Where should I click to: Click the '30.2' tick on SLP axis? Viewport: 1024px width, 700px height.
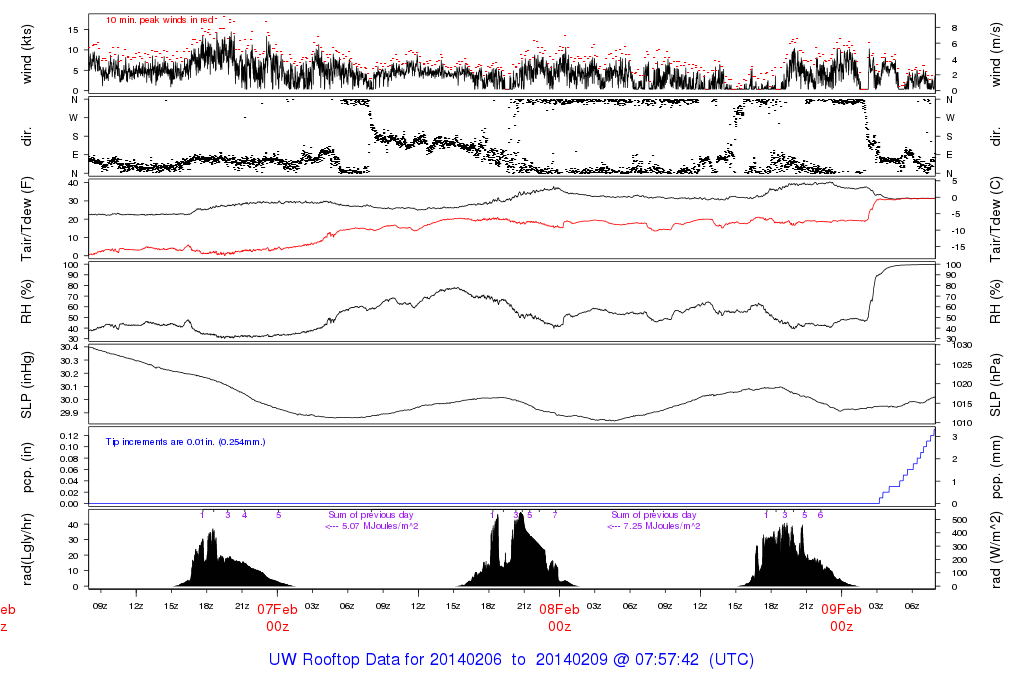(69, 374)
